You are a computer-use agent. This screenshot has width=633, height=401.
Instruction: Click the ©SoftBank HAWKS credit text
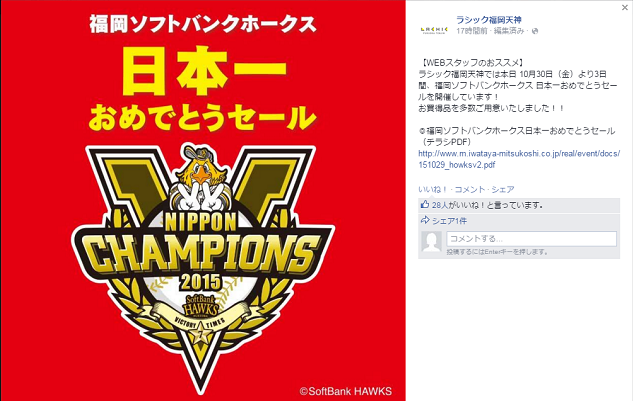pos(346,391)
